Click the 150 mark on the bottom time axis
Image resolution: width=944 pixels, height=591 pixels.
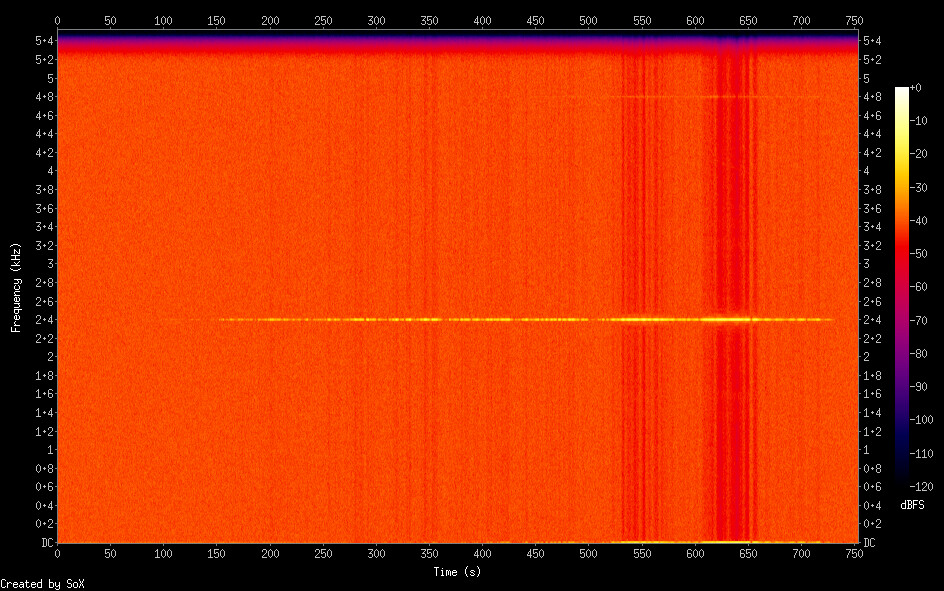(163, 553)
